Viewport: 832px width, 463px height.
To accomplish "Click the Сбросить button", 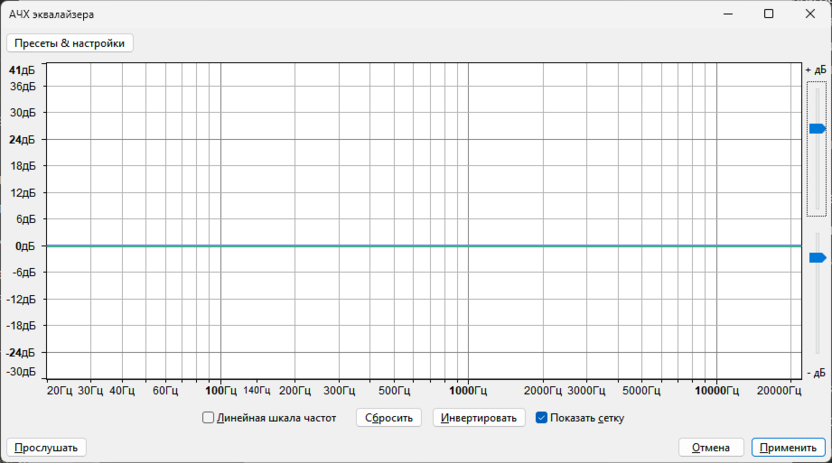I will [x=388, y=417].
